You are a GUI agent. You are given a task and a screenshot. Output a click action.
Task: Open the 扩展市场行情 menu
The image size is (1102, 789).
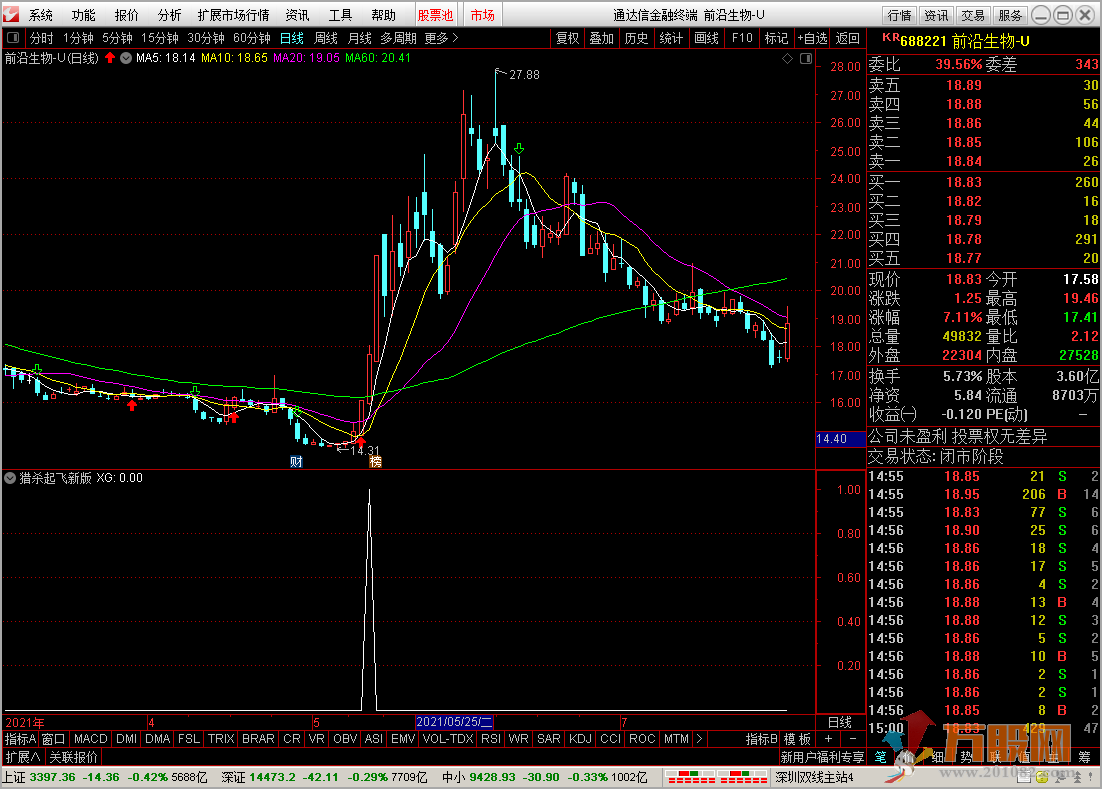click(x=233, y=15)
